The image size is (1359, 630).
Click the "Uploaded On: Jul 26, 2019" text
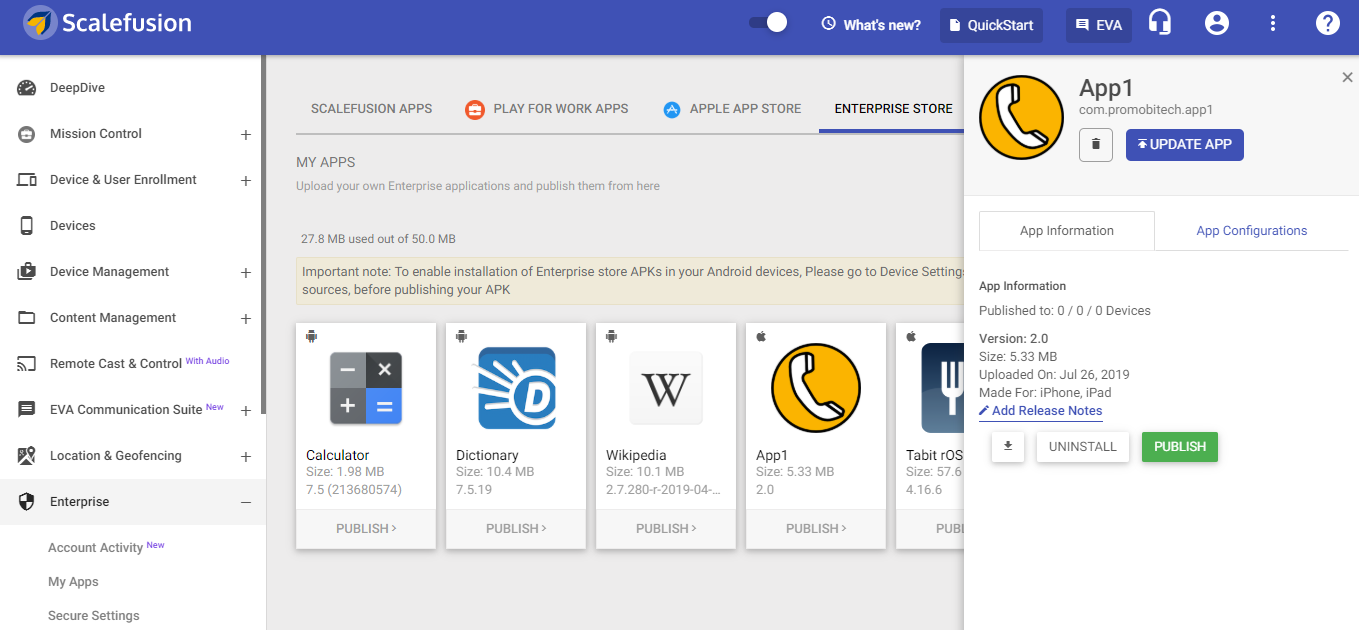tap(1054, 375)
